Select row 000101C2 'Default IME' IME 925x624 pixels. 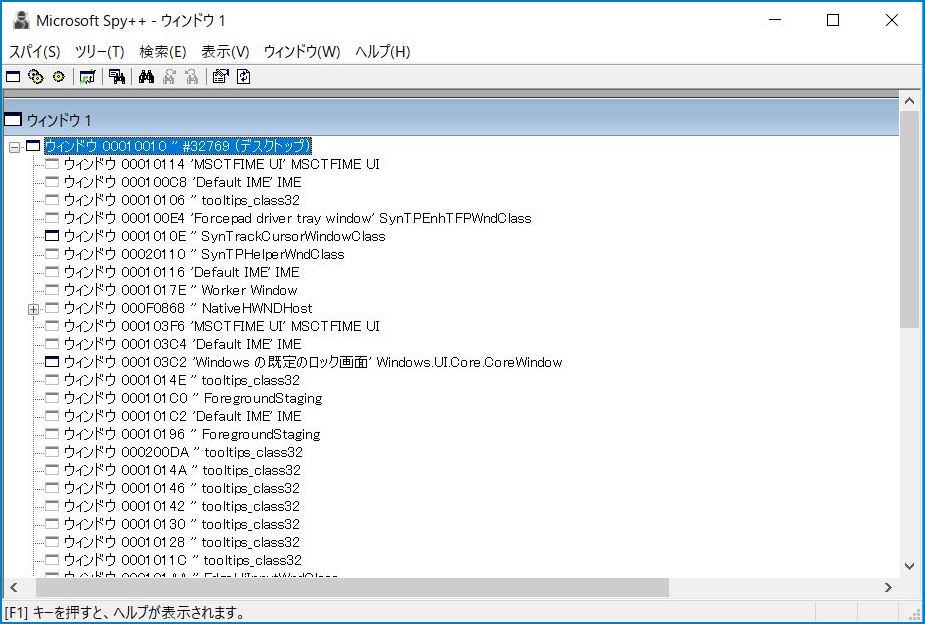(182, 416)
